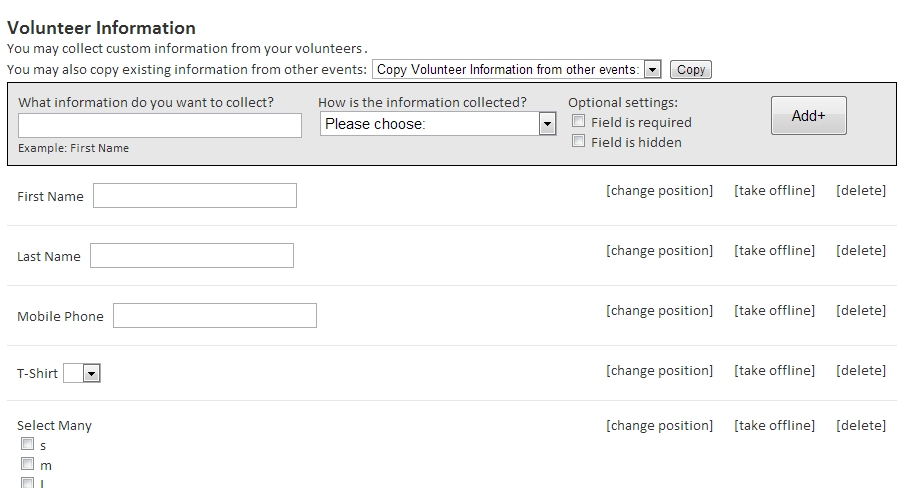The width and height of the screenshot is (908, 488).
Task: Delete the Select Many field
Action: click(x=860, y=425)
